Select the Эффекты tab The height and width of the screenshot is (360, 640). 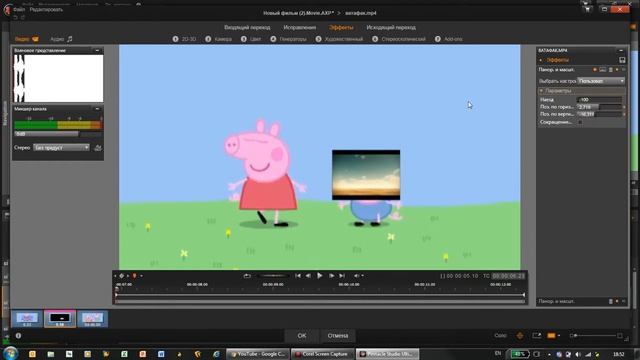pos(341,27)
